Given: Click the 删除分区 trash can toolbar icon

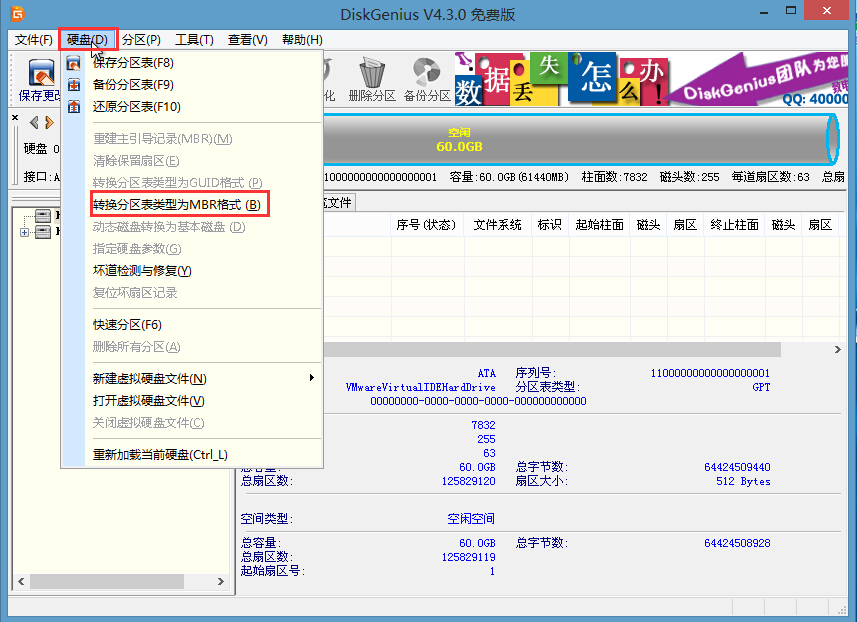Looking at the screenshot, I should (x=372, y=73).
